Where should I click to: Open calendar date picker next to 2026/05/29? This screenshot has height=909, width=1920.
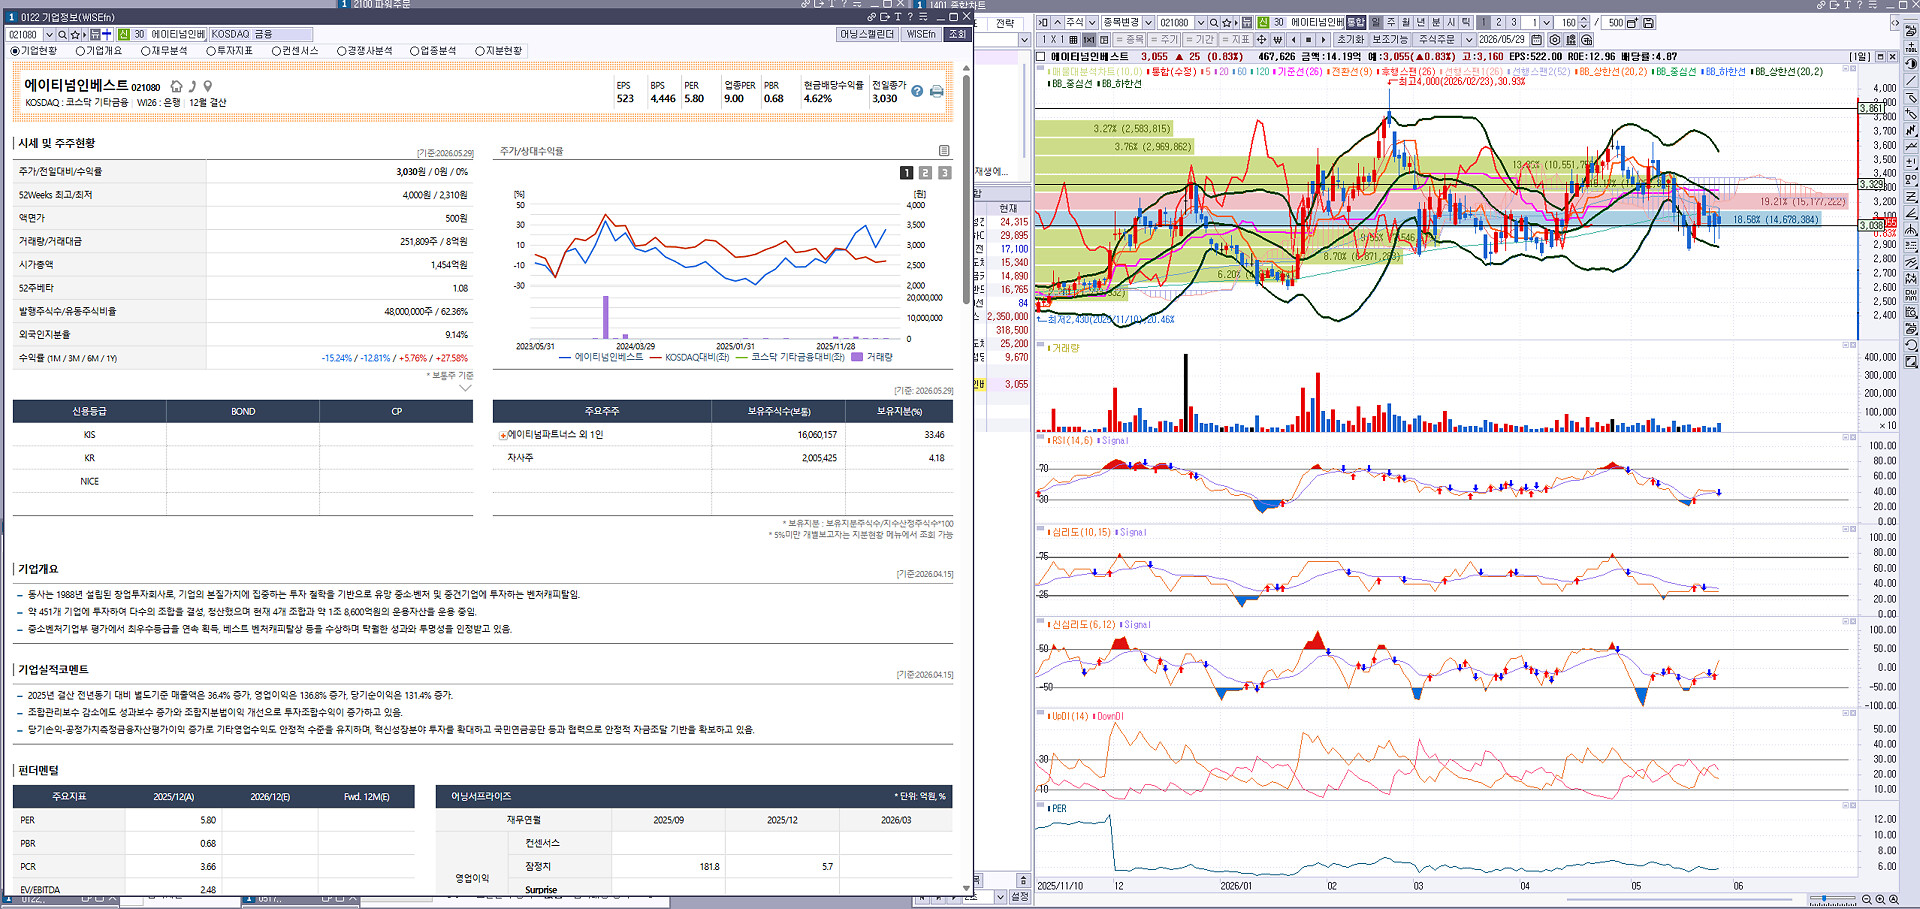tap(1537, 40)
